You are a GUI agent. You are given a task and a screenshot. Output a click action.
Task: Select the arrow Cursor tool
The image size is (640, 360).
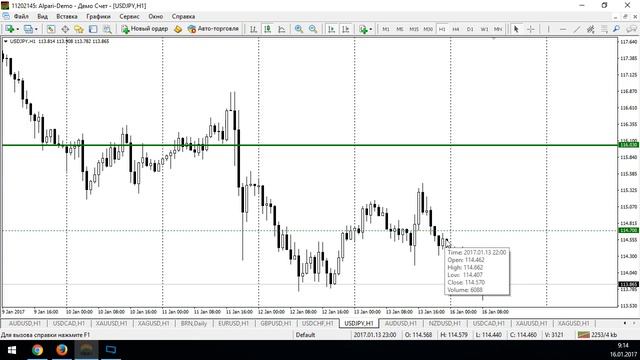click(516, 29)
